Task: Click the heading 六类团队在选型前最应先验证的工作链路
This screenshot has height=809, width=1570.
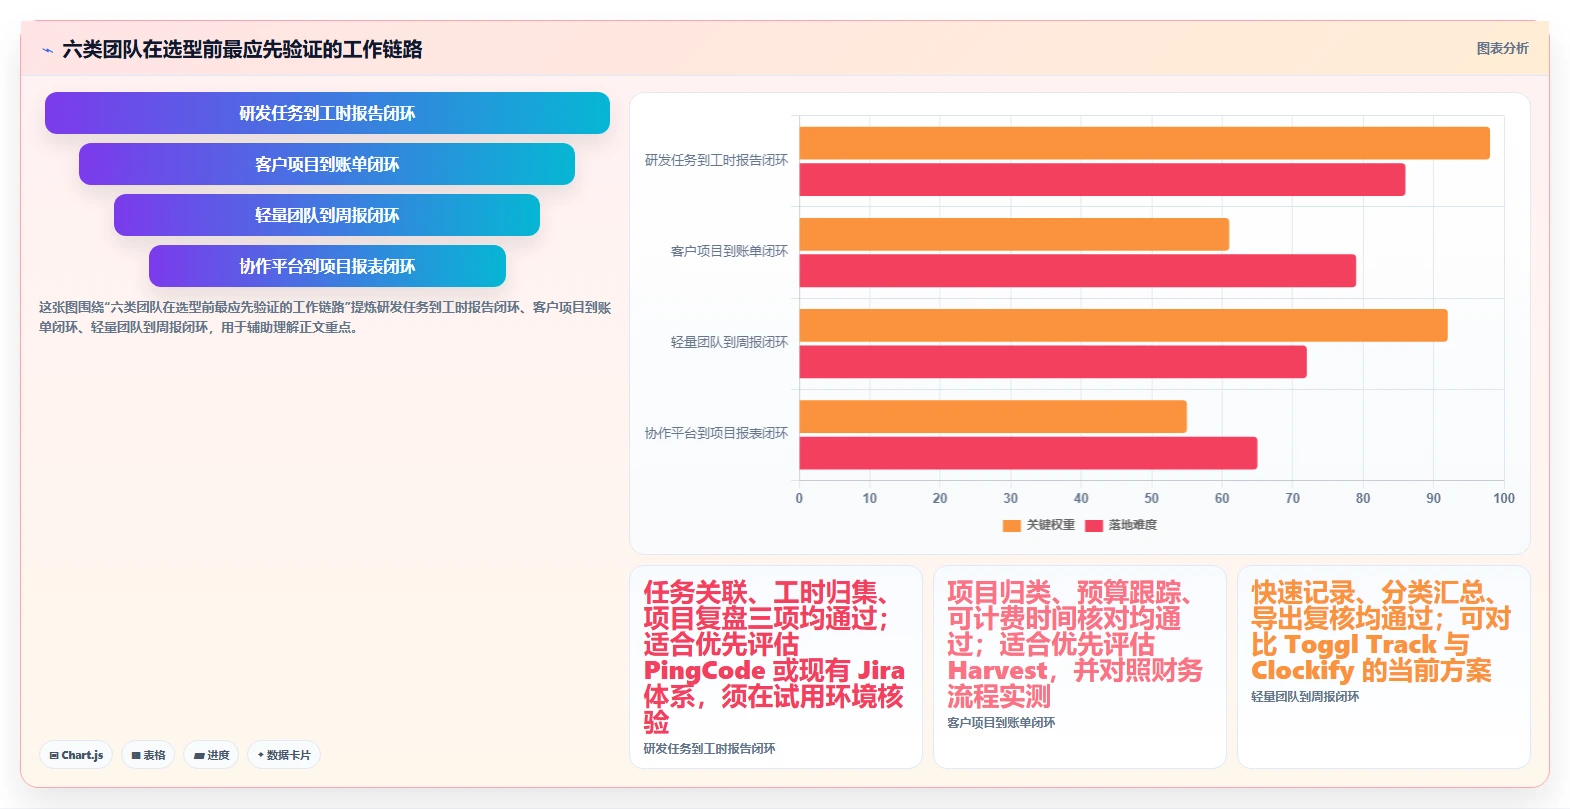Action: [x=242, y=49]
